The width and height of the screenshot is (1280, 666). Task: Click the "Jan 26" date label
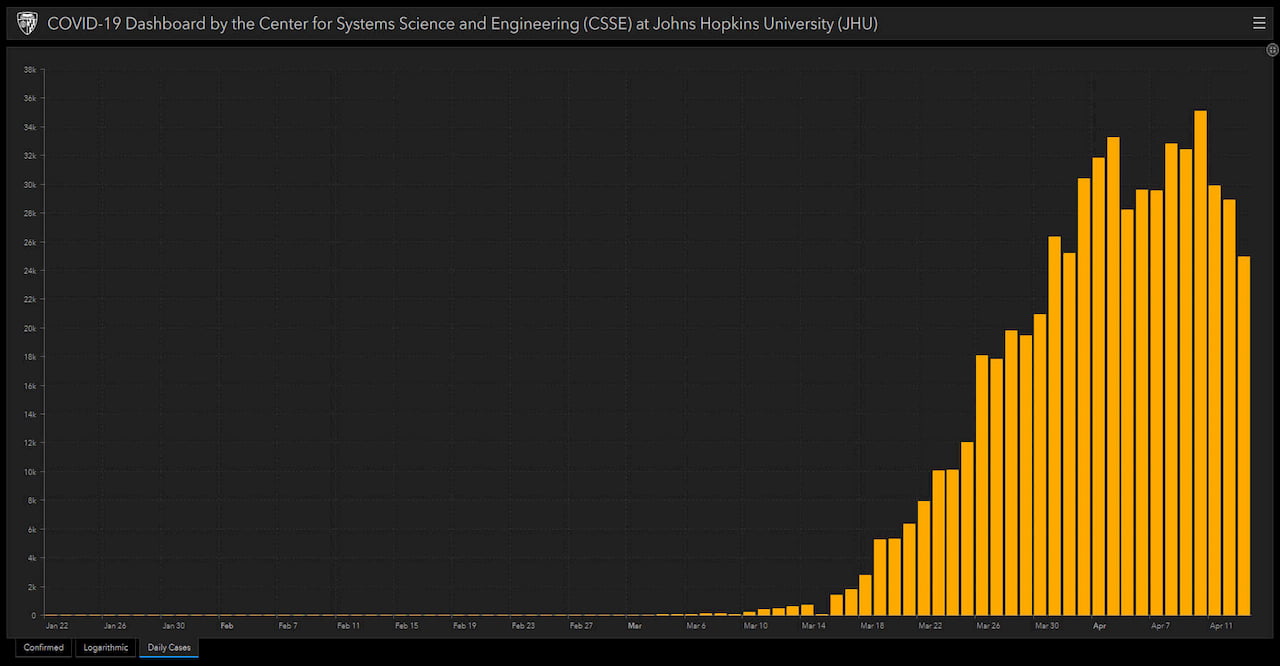click(115, 626)
